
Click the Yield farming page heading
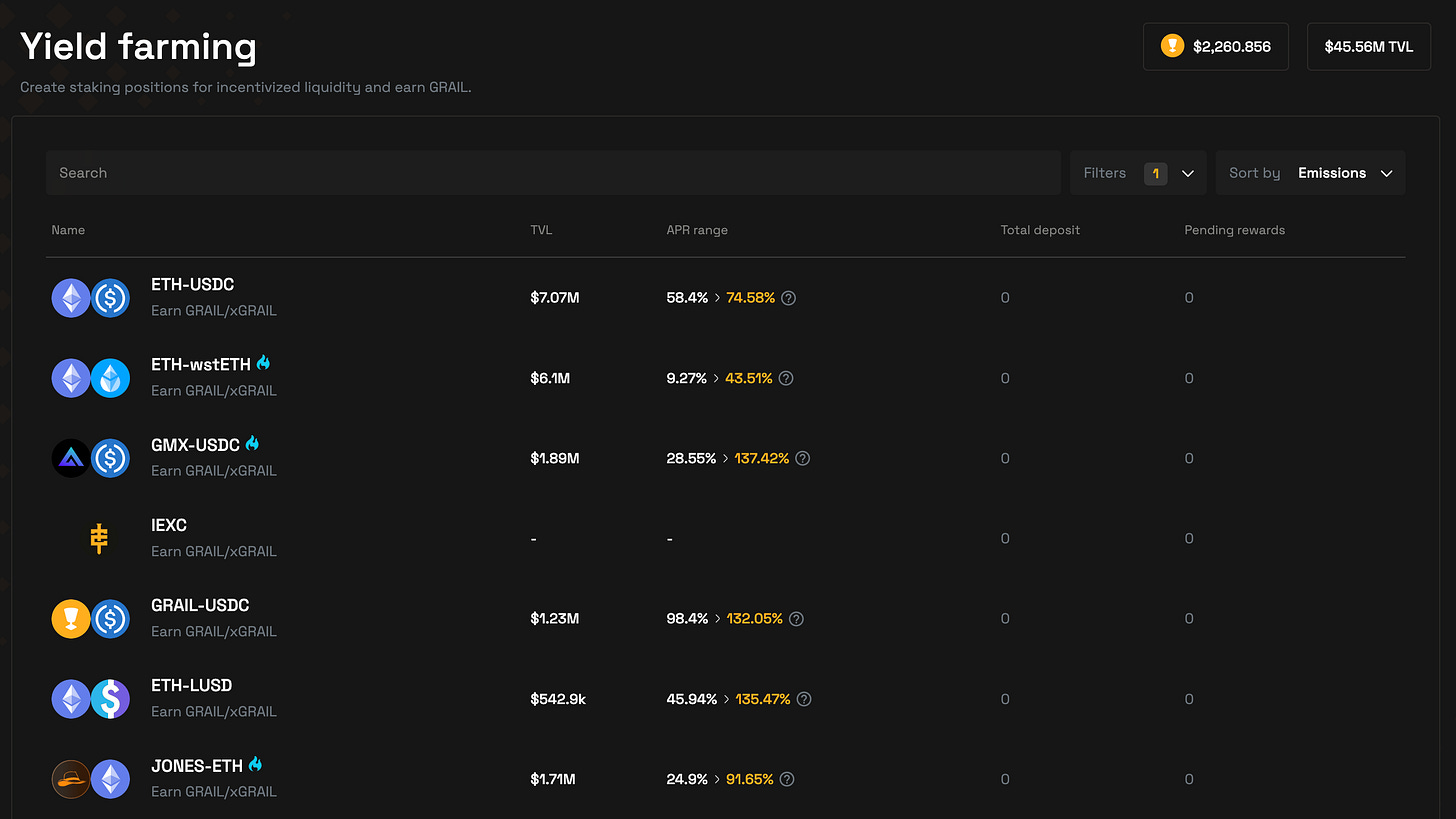click(x=139, y=47)
